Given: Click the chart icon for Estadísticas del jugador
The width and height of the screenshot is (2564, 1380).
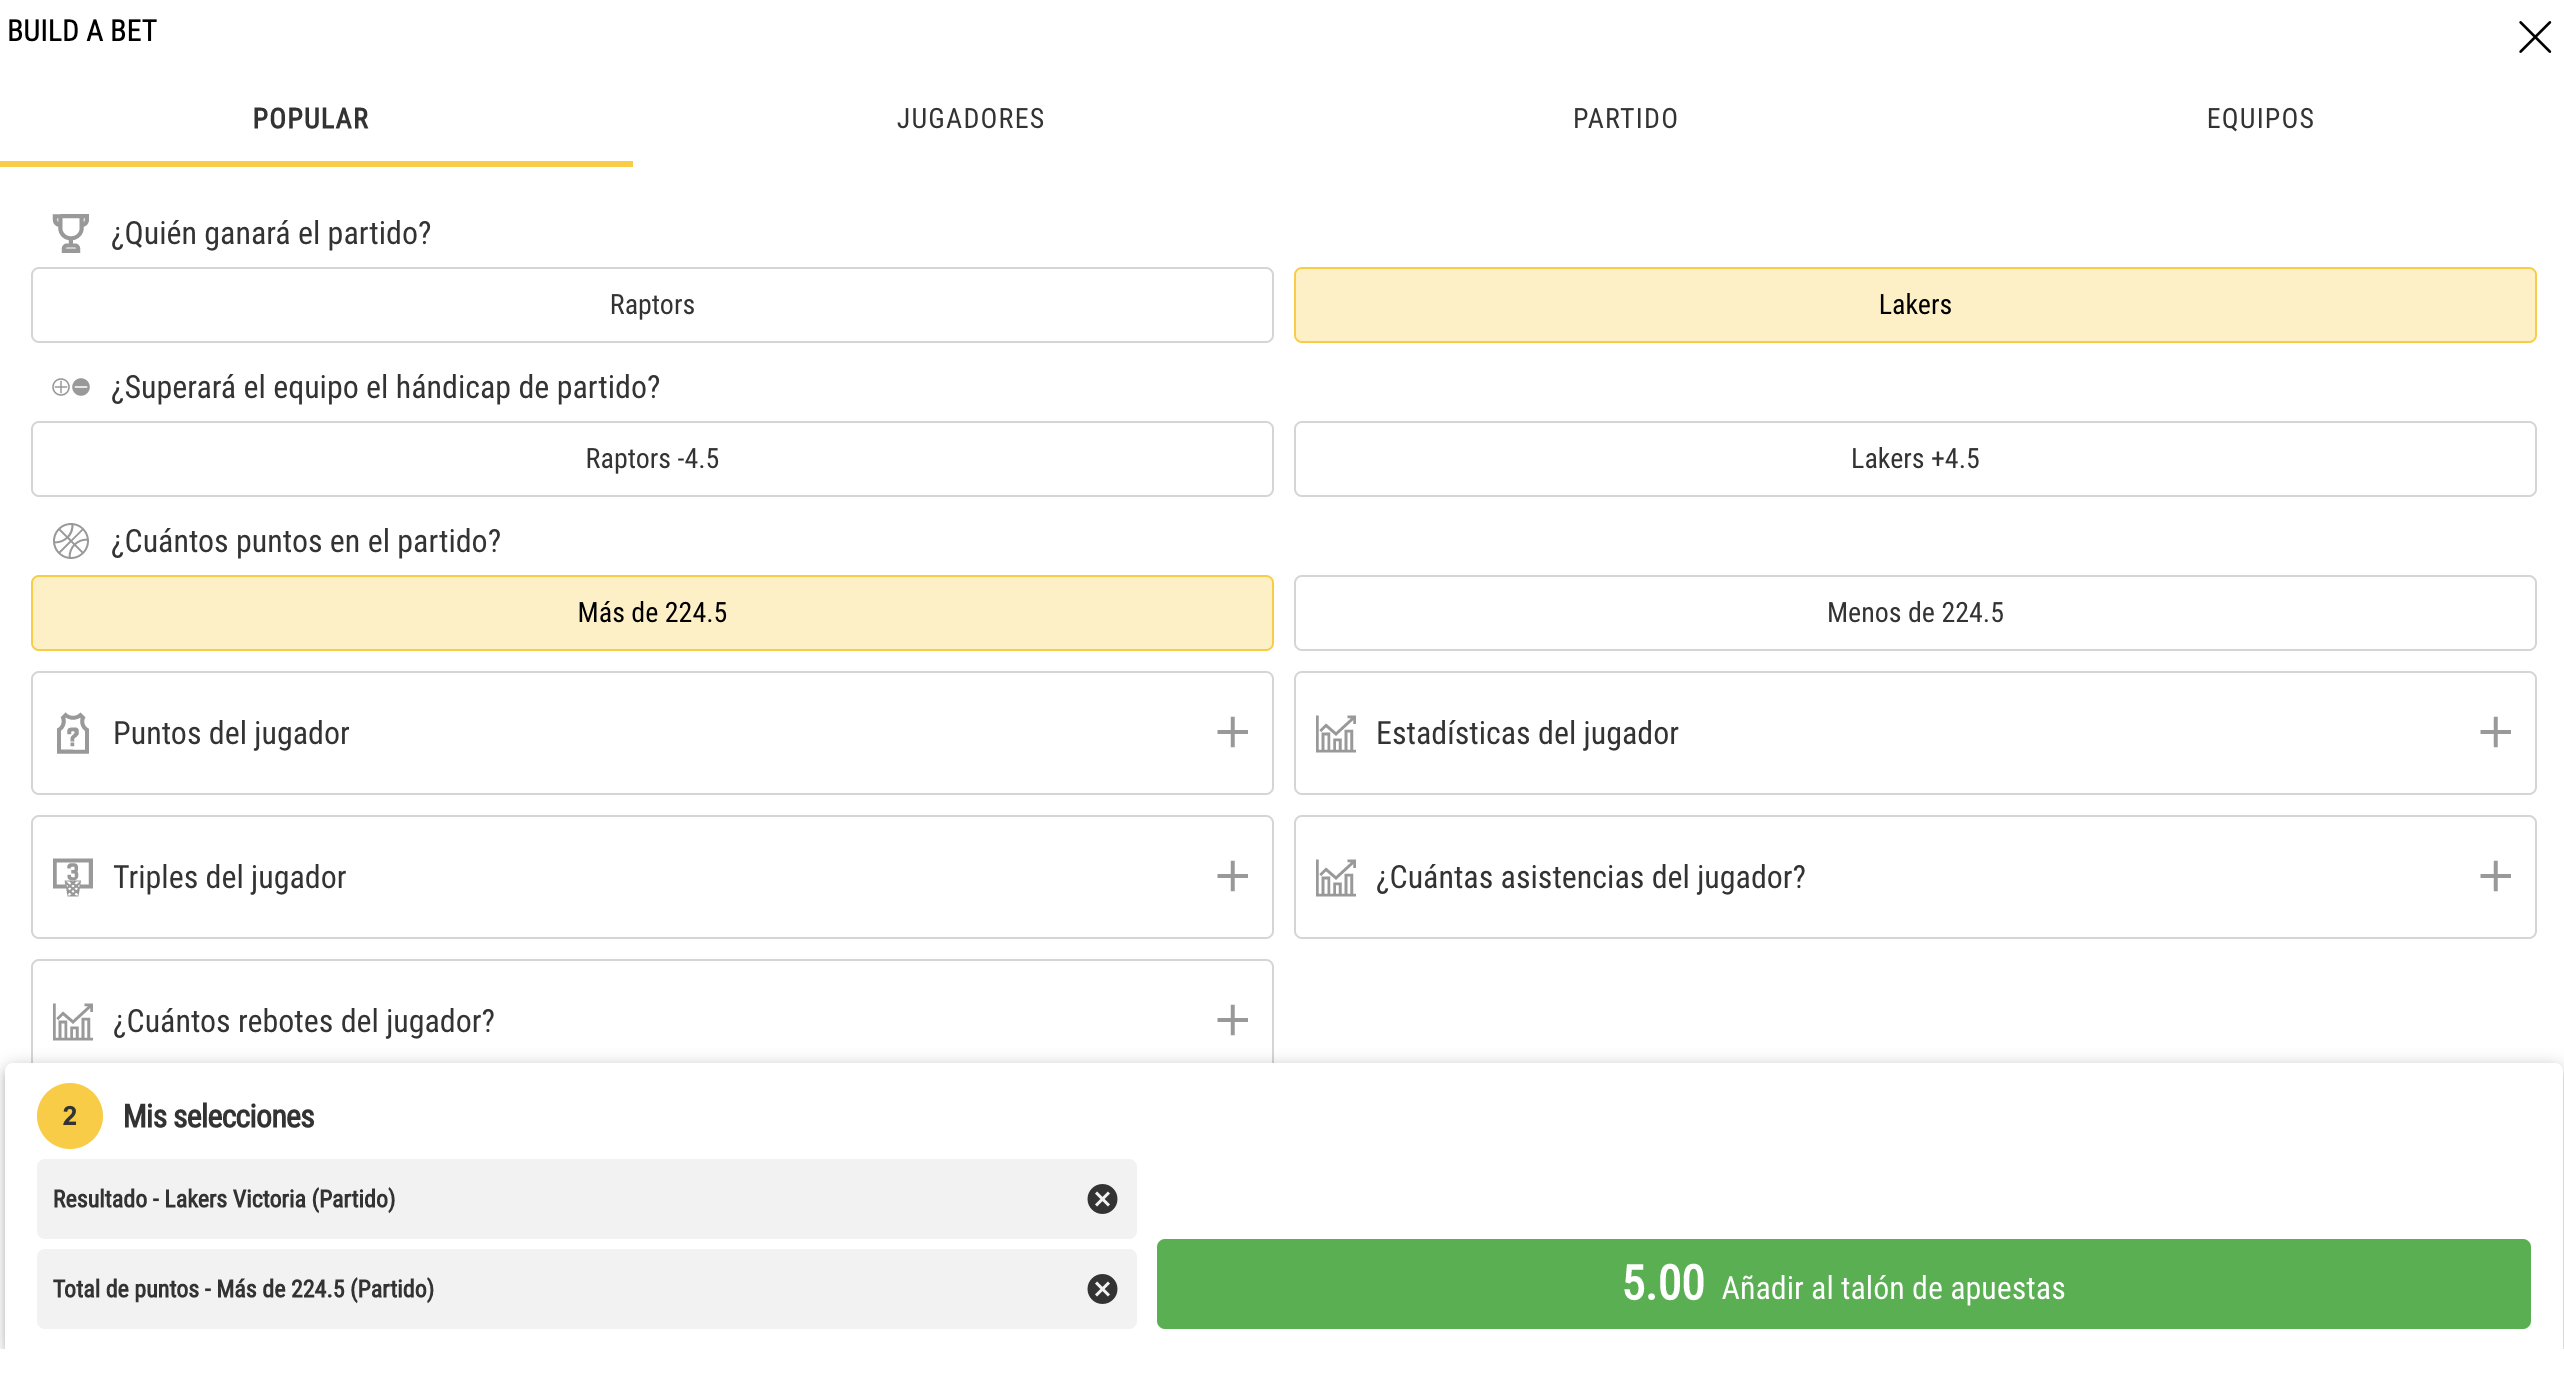Looking at the screenshot, I should 1336,733.
